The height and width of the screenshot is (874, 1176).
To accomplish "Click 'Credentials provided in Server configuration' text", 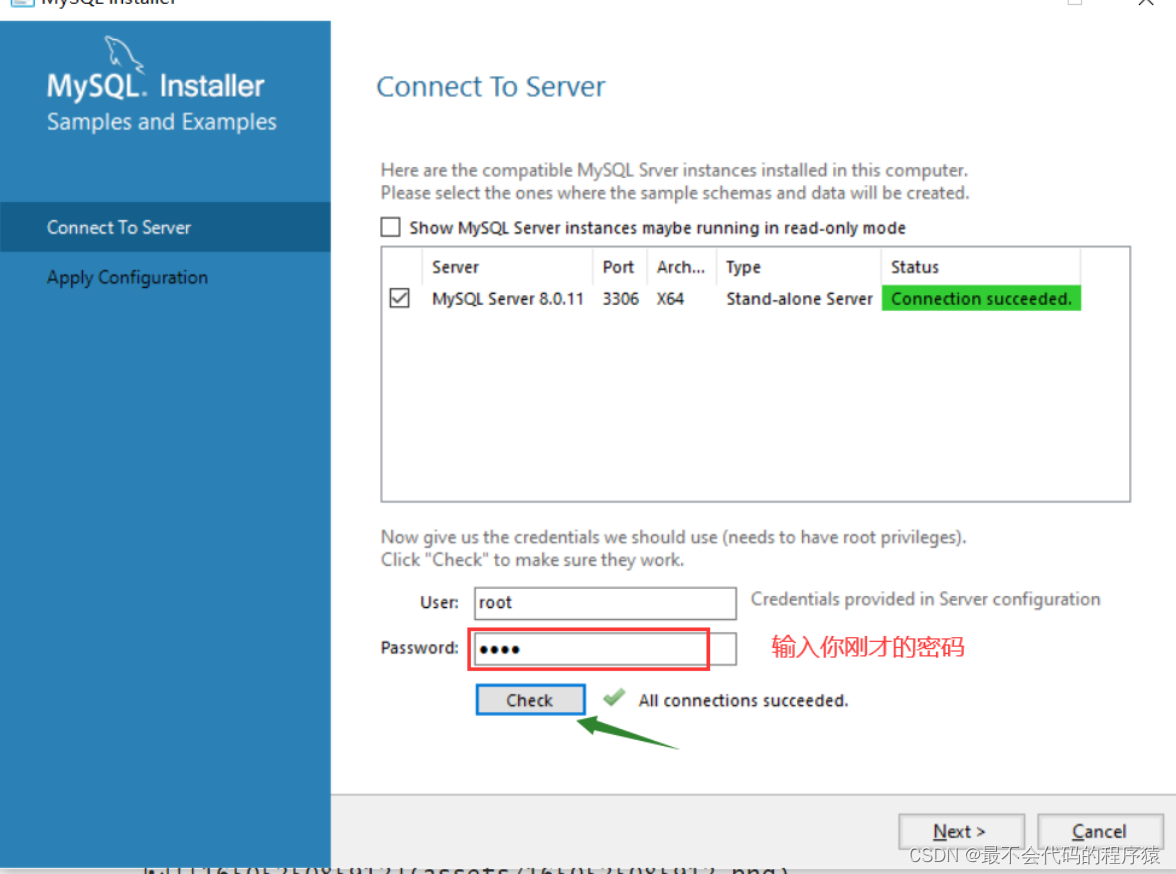I will 926,599.
